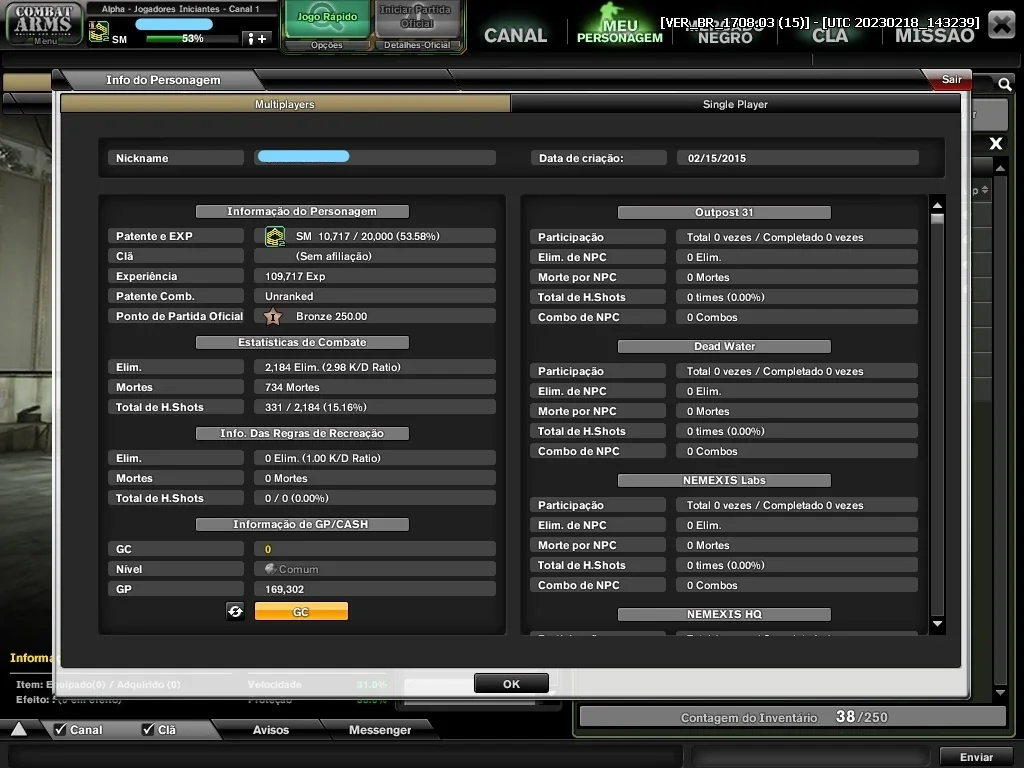The width and height of the screenshot is (1024, 768).
Task: Click the NEMEXIS Labs section header
Action: pos(724,480)
